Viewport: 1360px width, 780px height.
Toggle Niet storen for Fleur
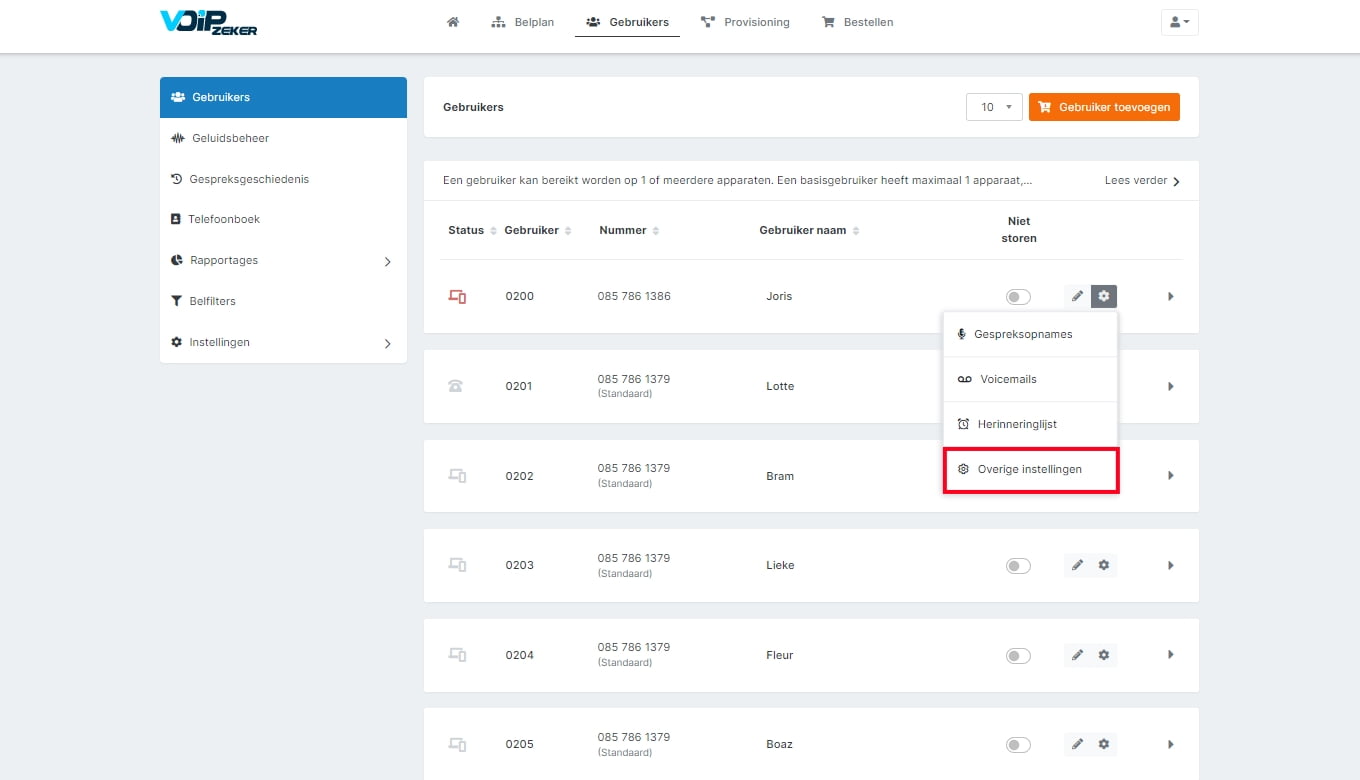[1018, 656]
